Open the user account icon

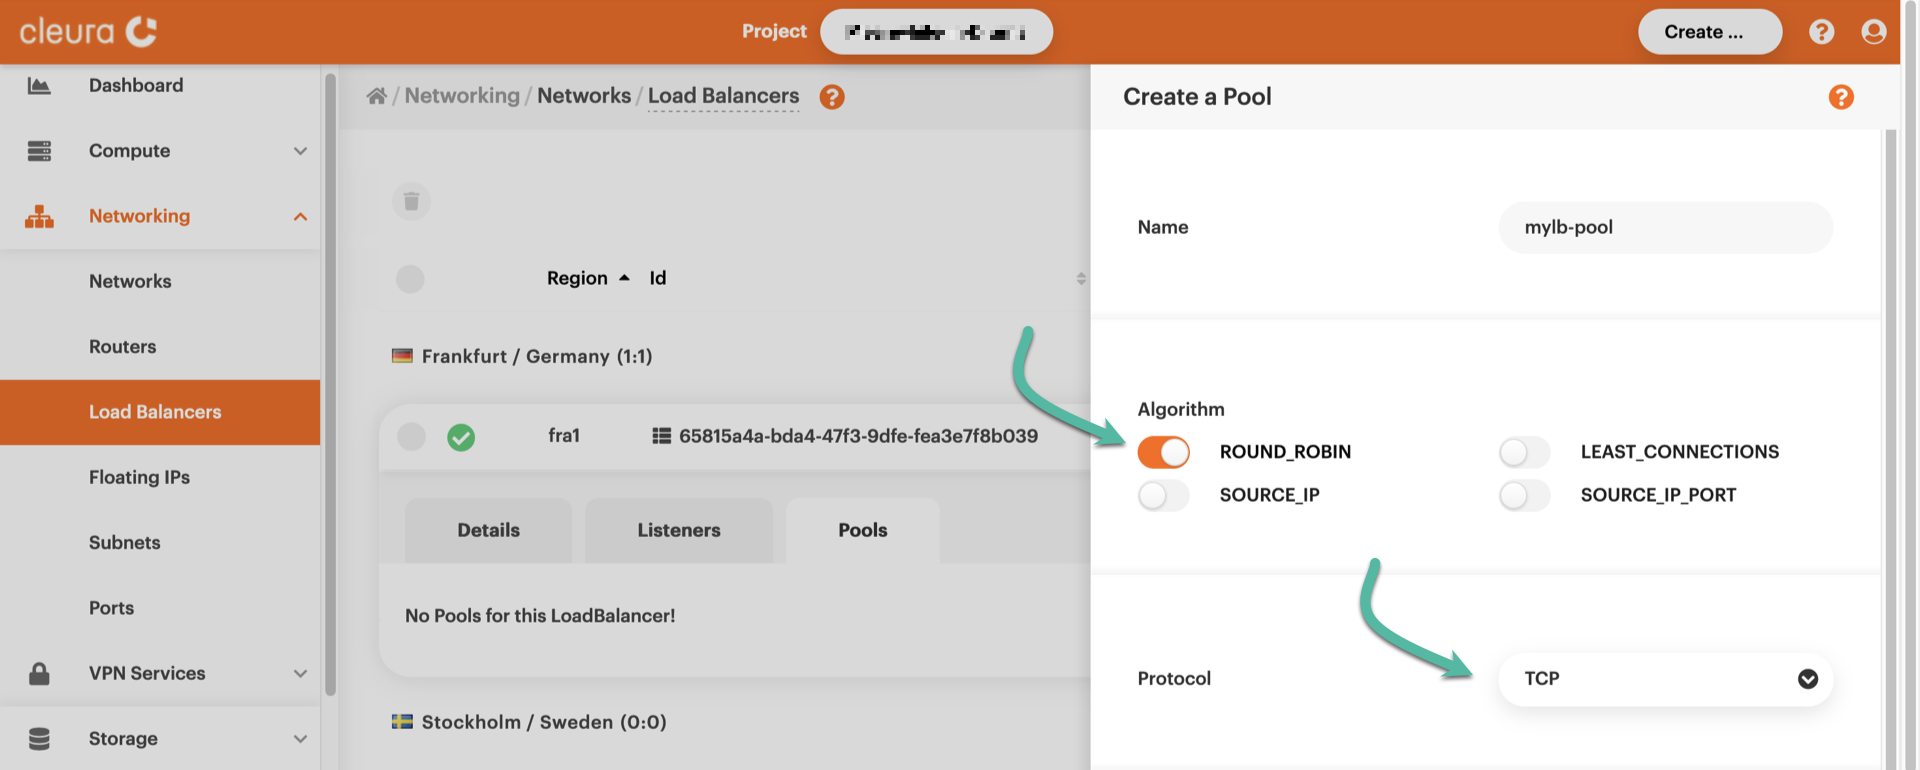click(x=1873, y=32)
